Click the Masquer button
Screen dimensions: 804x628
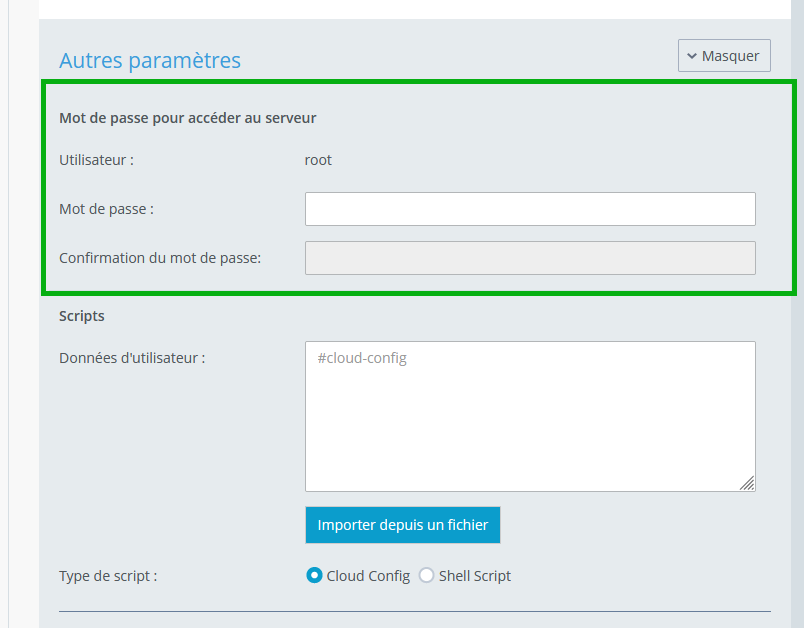tap(724, 55)
